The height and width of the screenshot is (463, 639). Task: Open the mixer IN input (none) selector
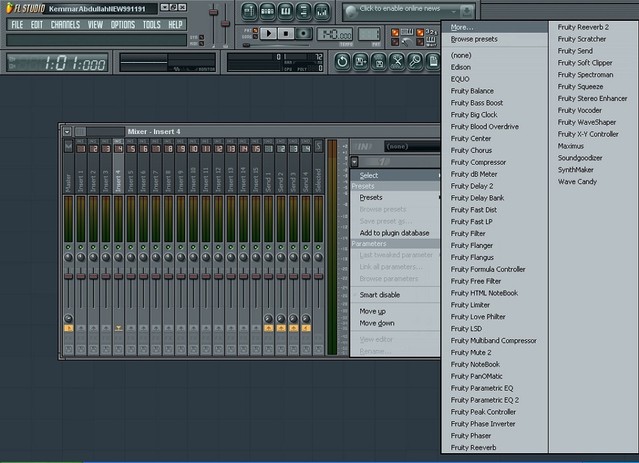tap(412, 146)
